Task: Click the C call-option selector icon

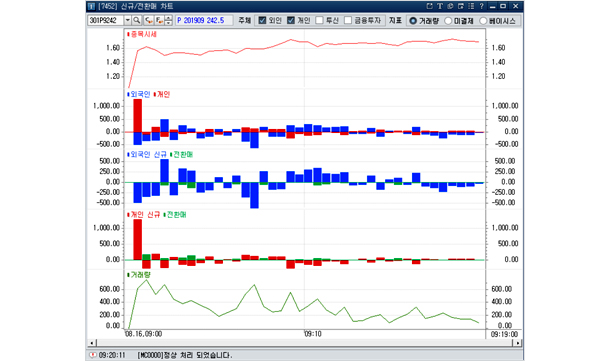Action: point(149,20)
